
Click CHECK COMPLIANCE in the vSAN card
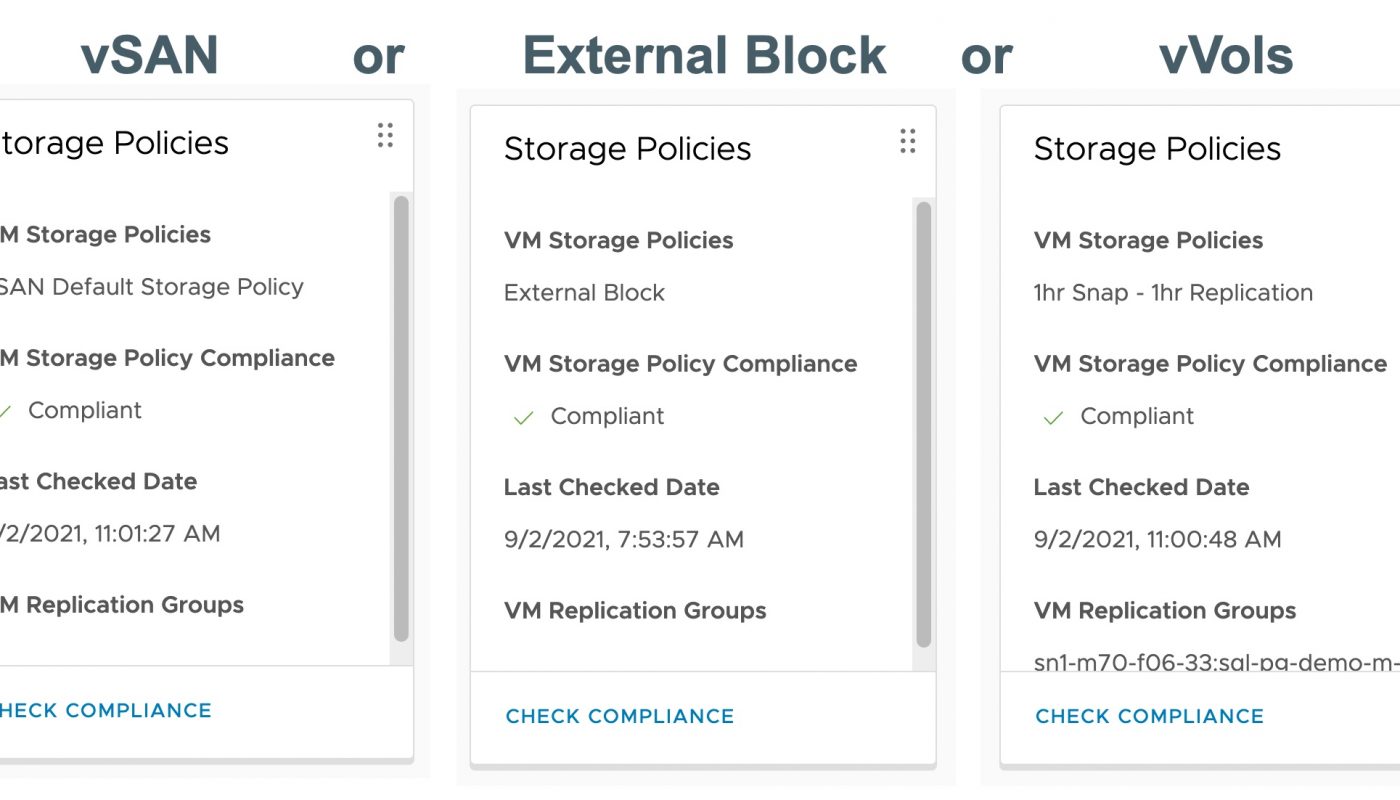tap(106, 711)
